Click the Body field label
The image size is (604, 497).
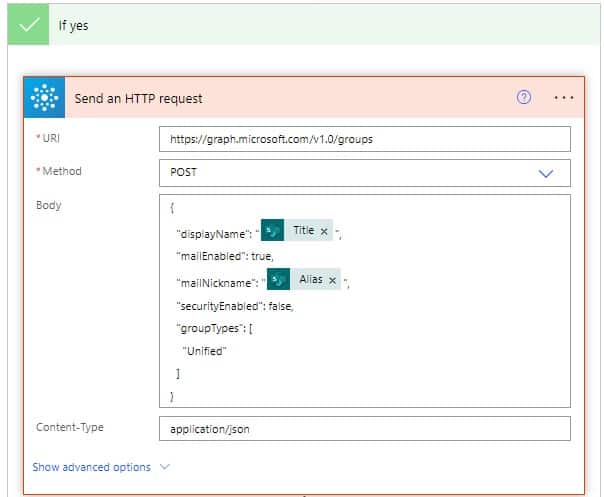[x=49, y=205]
